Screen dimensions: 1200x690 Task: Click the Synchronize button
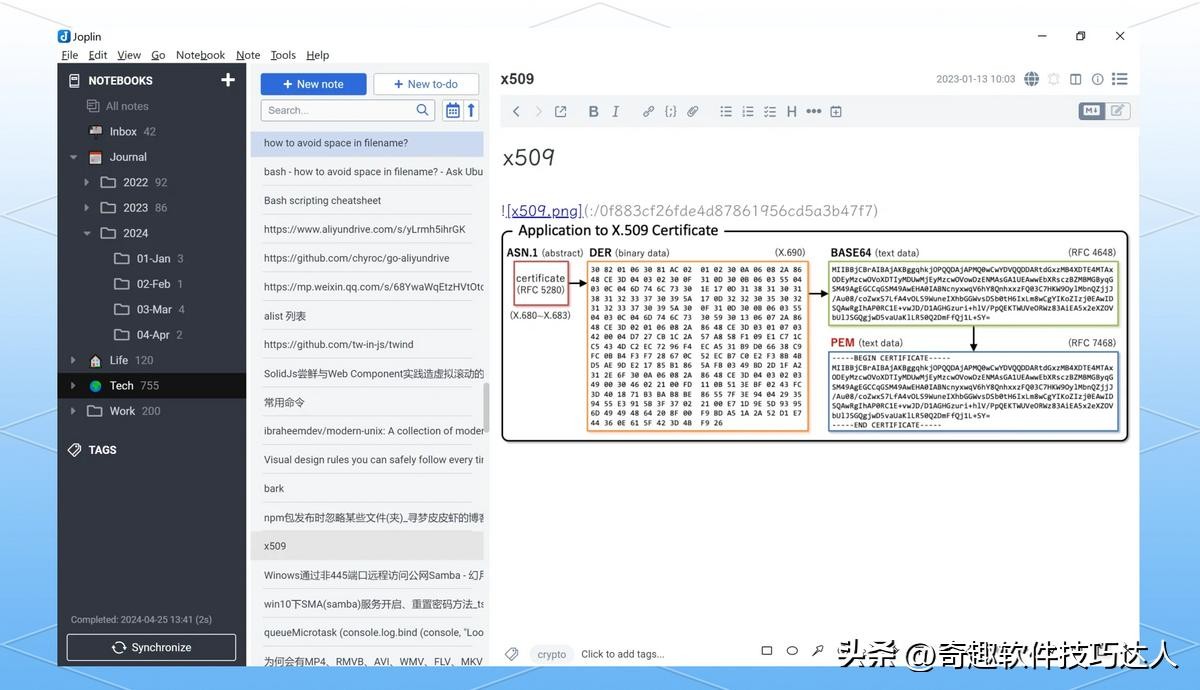pyautogui.click(x=151, y=647)
